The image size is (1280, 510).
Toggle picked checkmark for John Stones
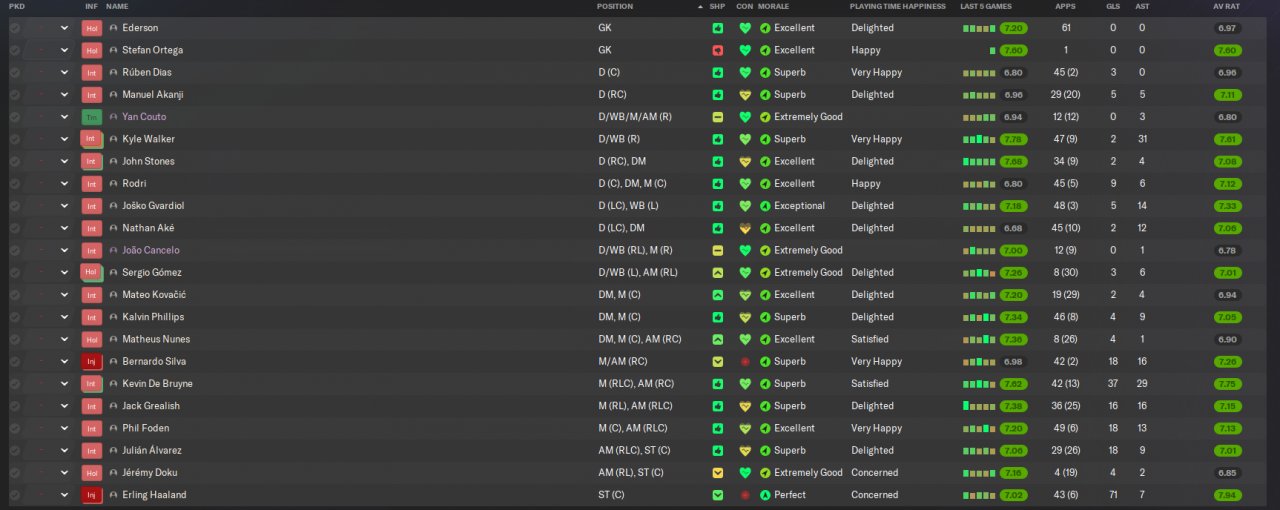tap(14, 161)
